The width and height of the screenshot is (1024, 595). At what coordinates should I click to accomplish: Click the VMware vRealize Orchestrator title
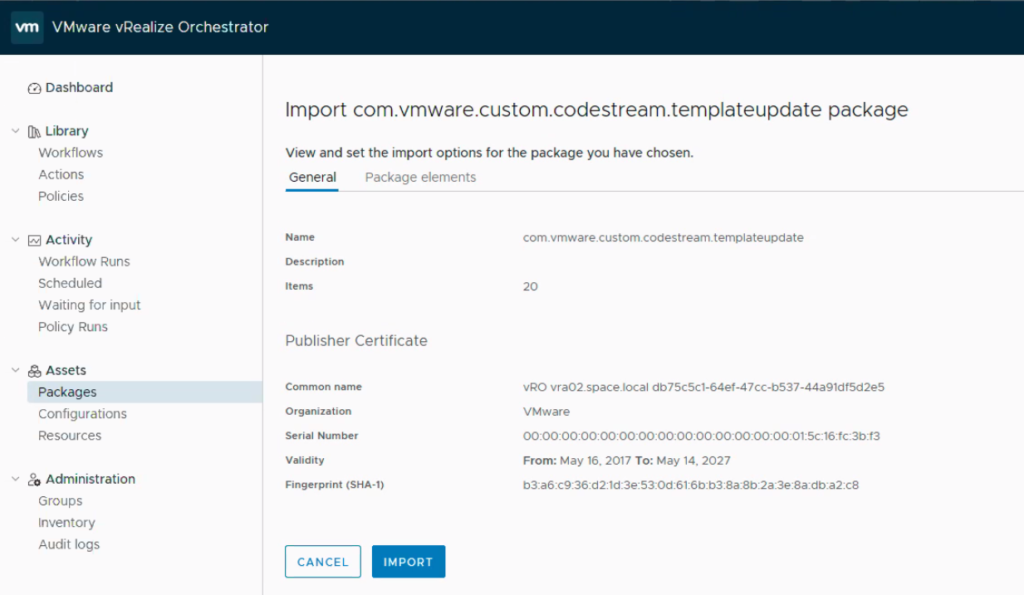pyautogui.click(x=160, y=27)
